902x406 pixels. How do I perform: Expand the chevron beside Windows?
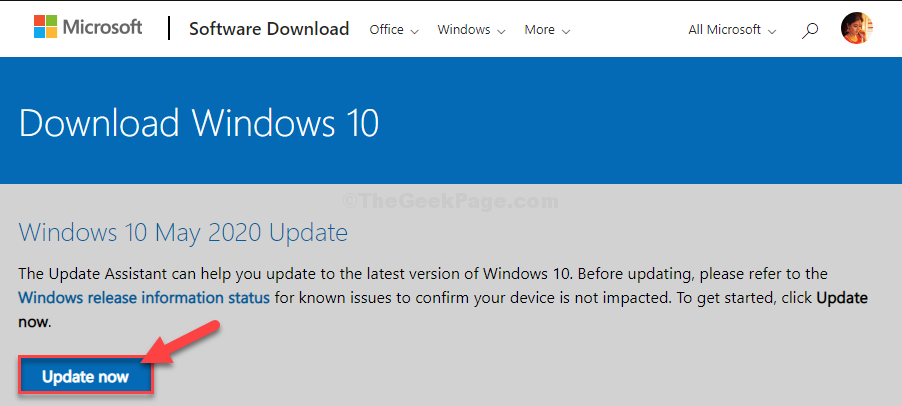[x=500, y=31]
